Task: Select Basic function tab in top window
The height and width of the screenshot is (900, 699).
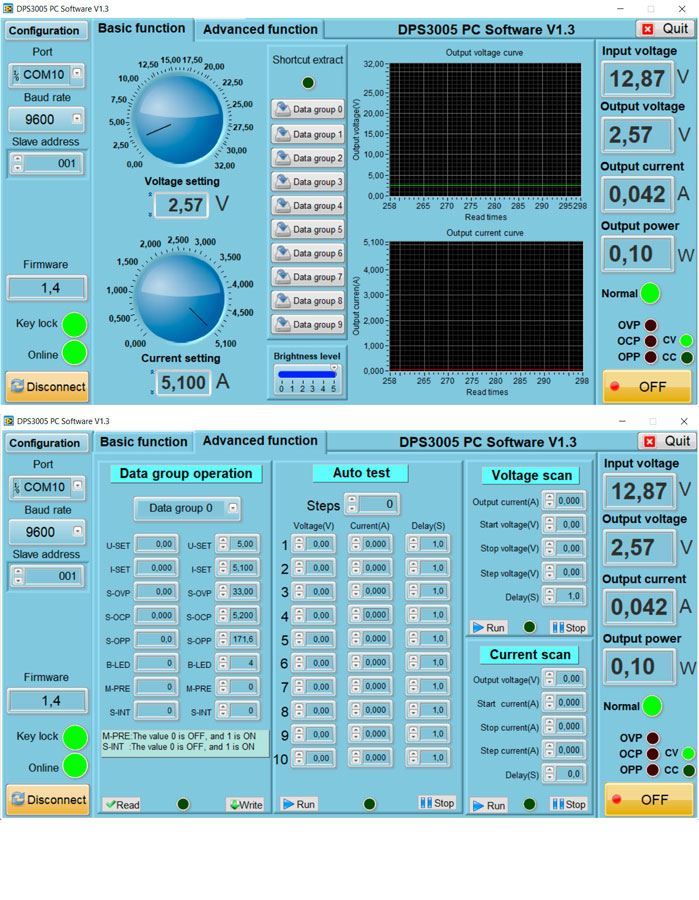Action: coord(141,28)
